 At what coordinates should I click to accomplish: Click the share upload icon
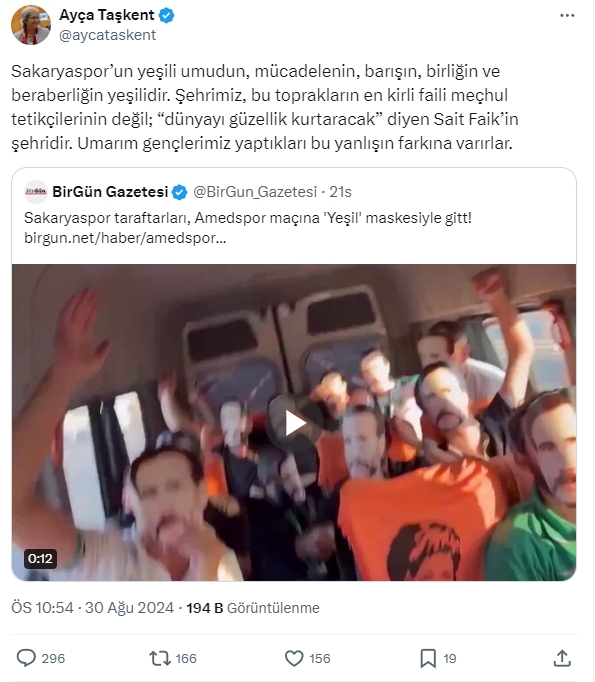coord(562,658)
